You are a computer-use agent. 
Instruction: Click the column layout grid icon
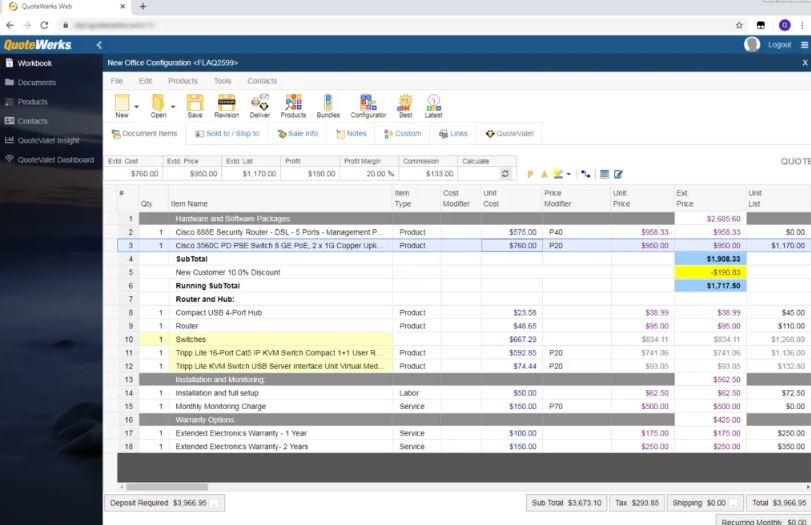click(604, 174)
